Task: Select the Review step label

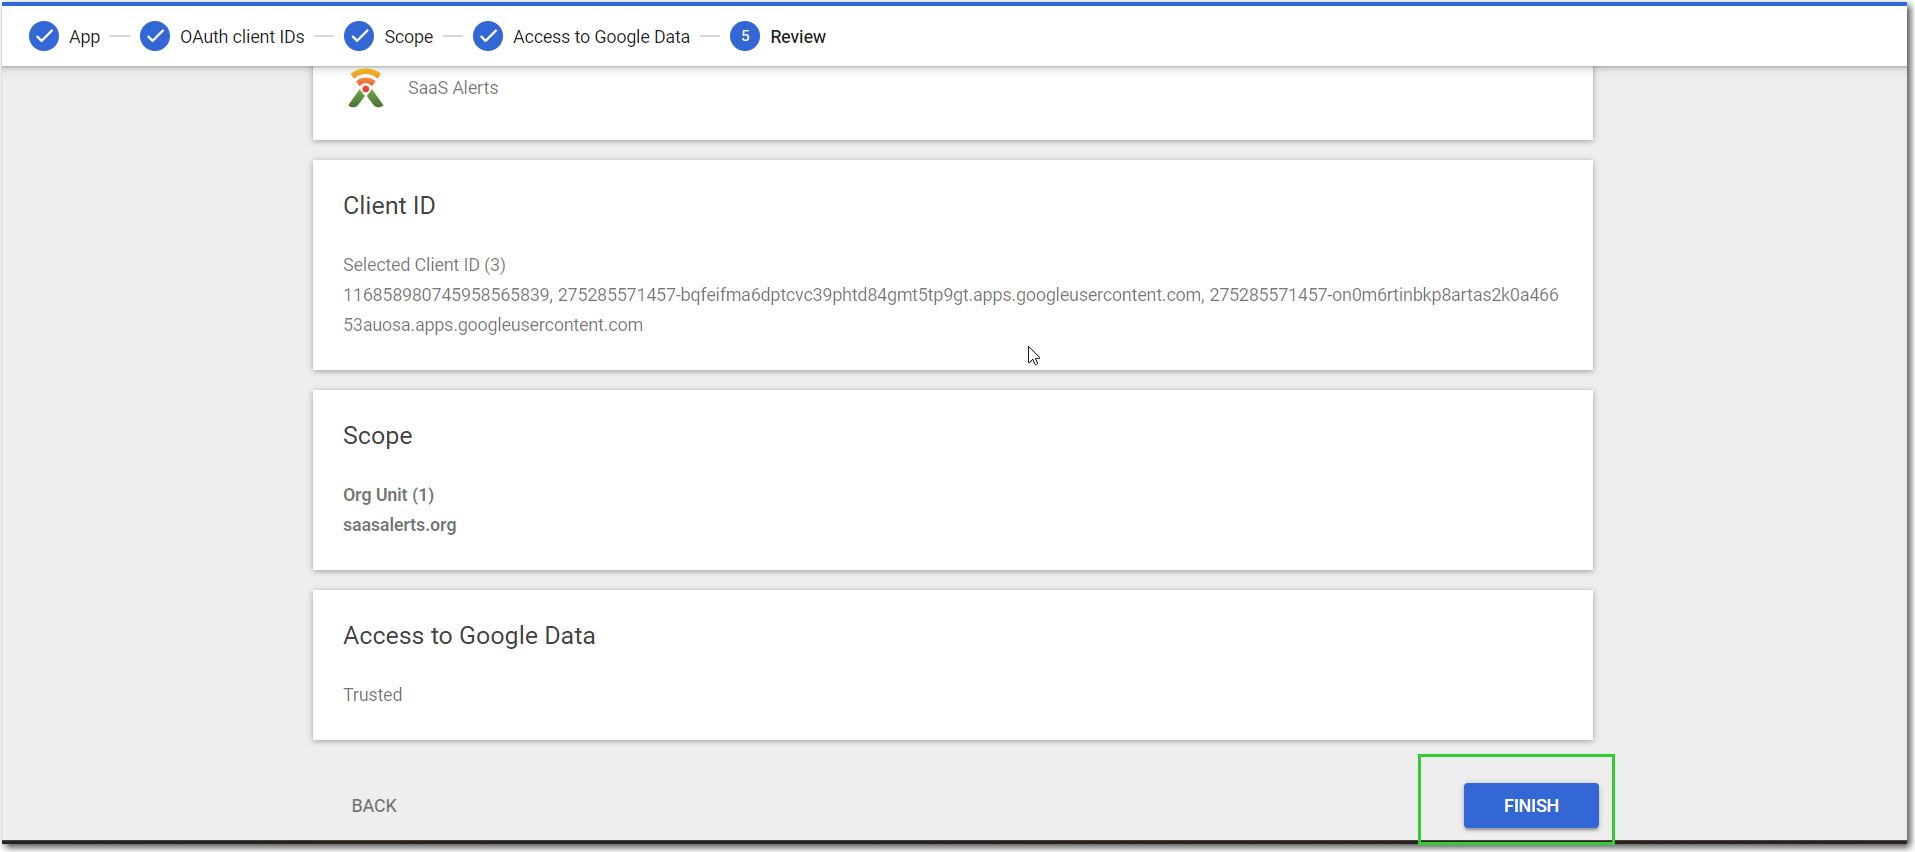Action: click(798, 37)
